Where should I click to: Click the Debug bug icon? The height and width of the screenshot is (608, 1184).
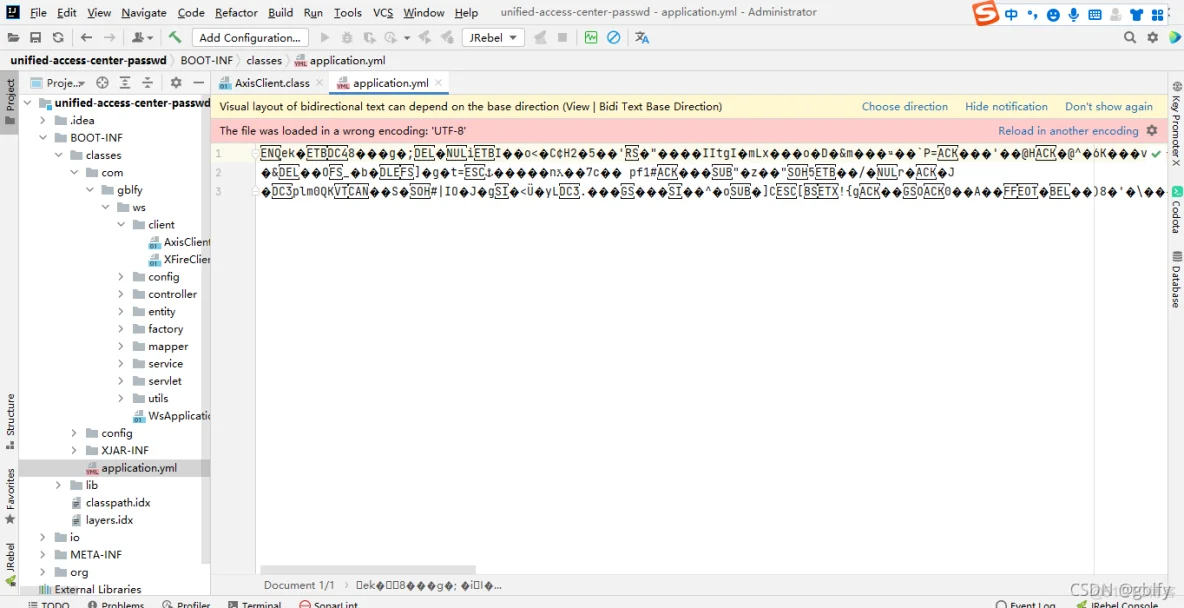coord(347,37)
